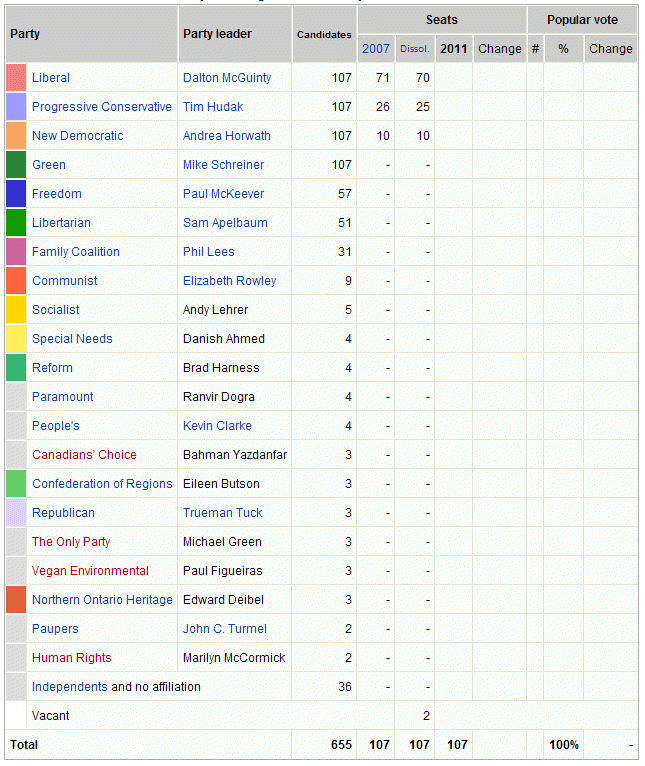
Task: Open the Vegan Environmental party link
Action: pos(90,571)
